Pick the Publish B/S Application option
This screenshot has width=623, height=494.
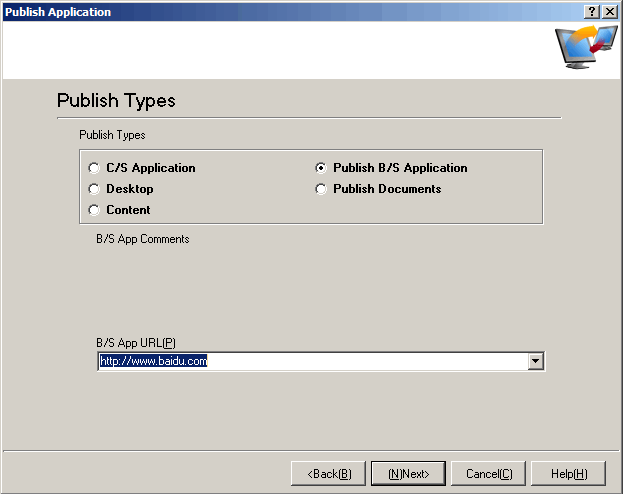pos(321,168)
